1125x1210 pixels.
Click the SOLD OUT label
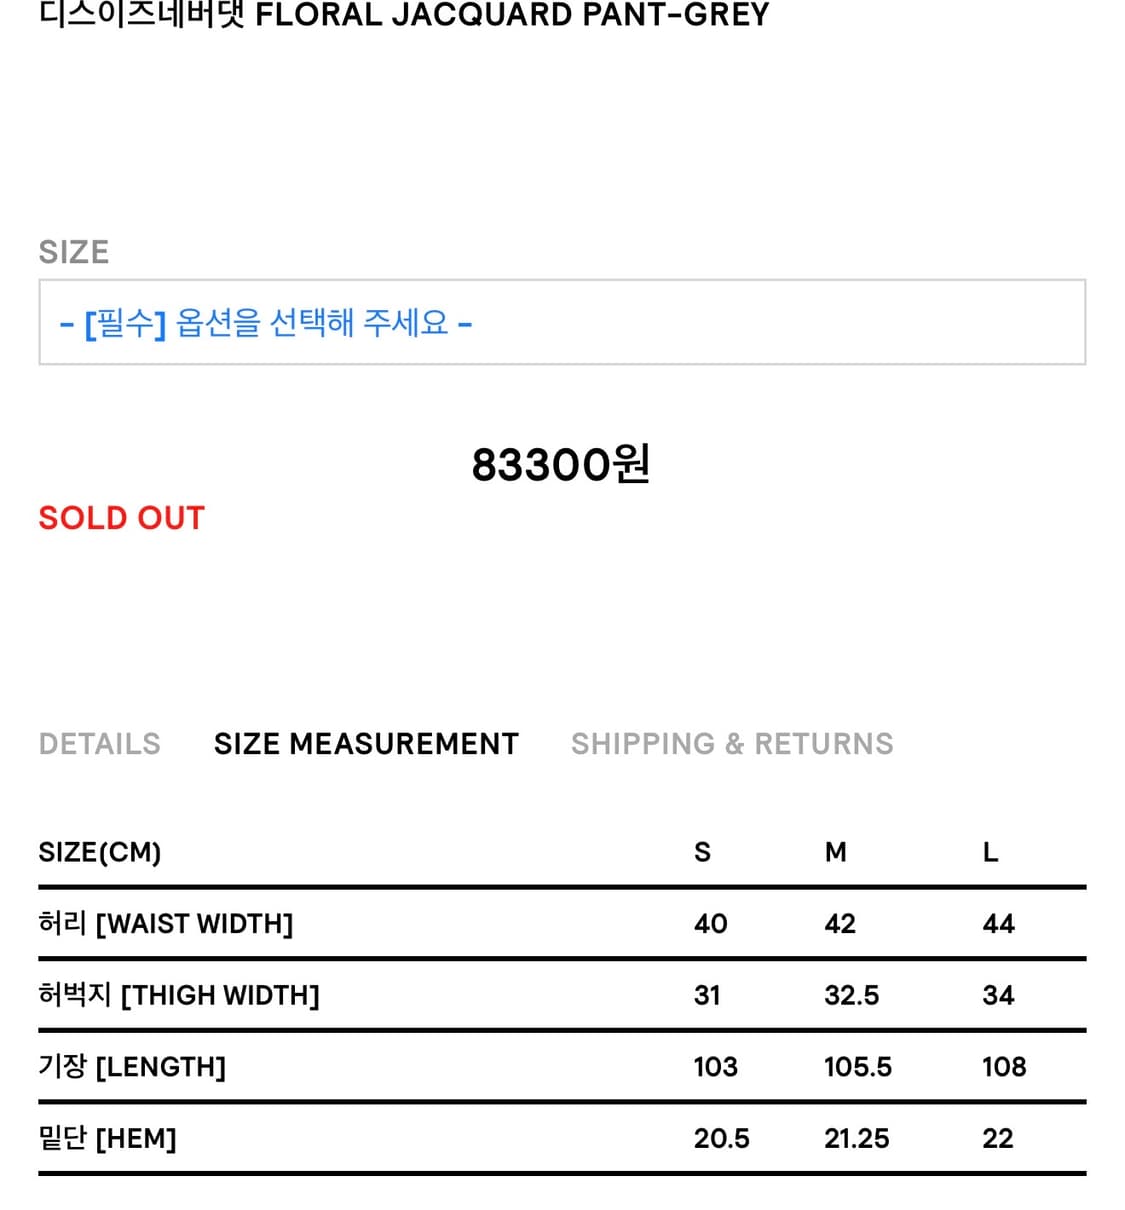pos(120,518)
